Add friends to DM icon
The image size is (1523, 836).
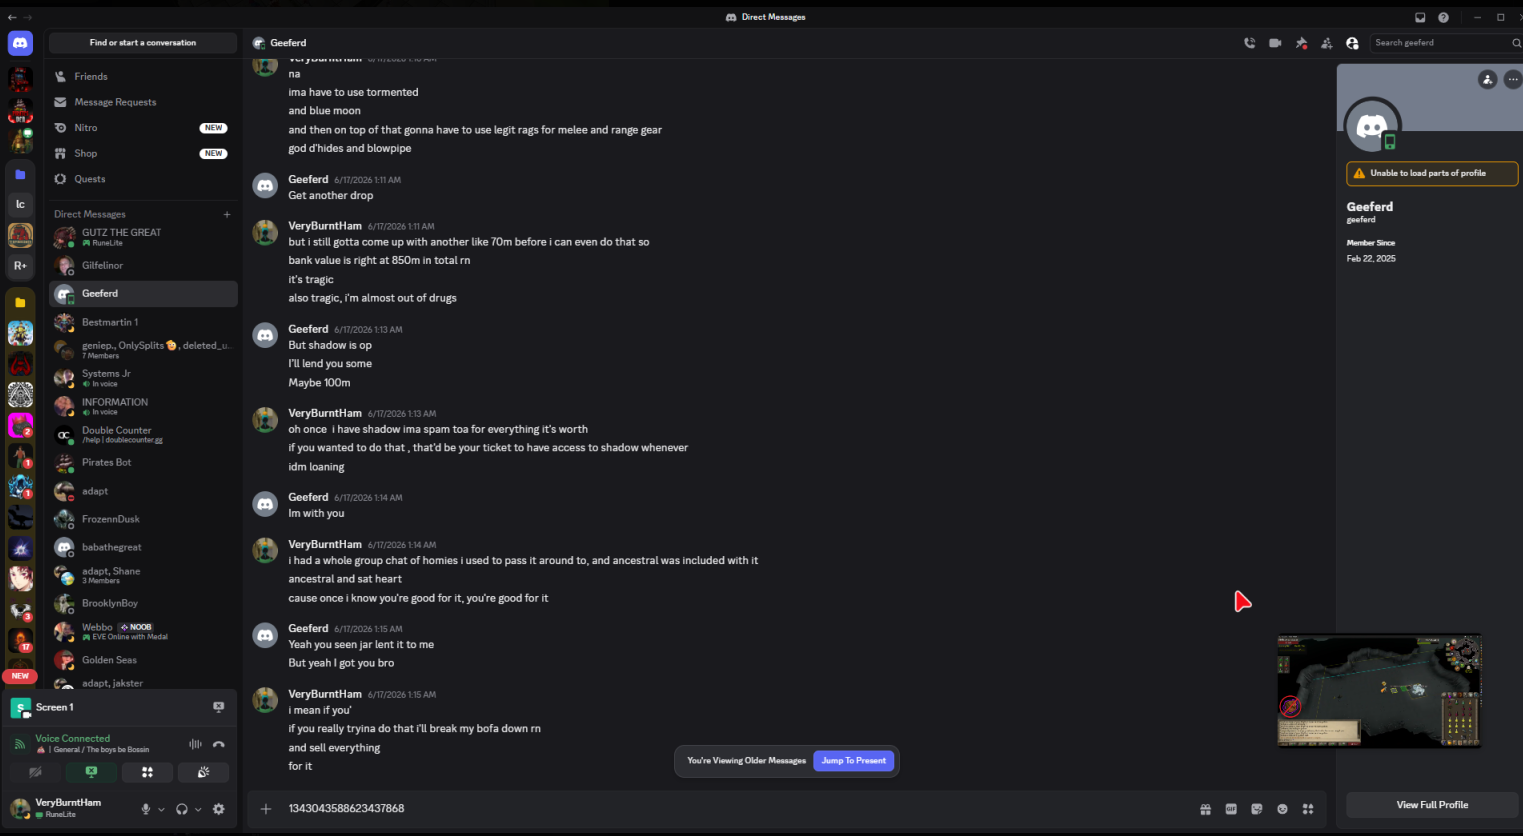[x=1326, y=43]
